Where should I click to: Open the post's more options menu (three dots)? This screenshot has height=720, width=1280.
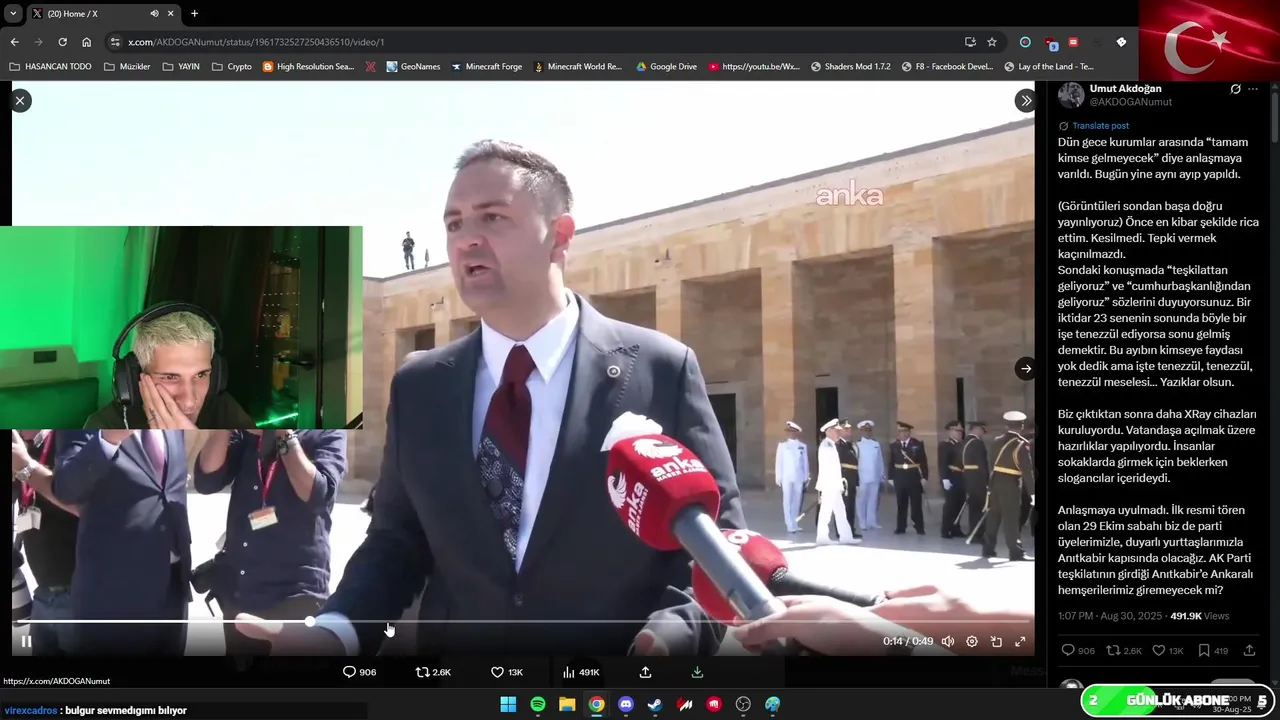pyautogui.click(x=1253, y=89)
